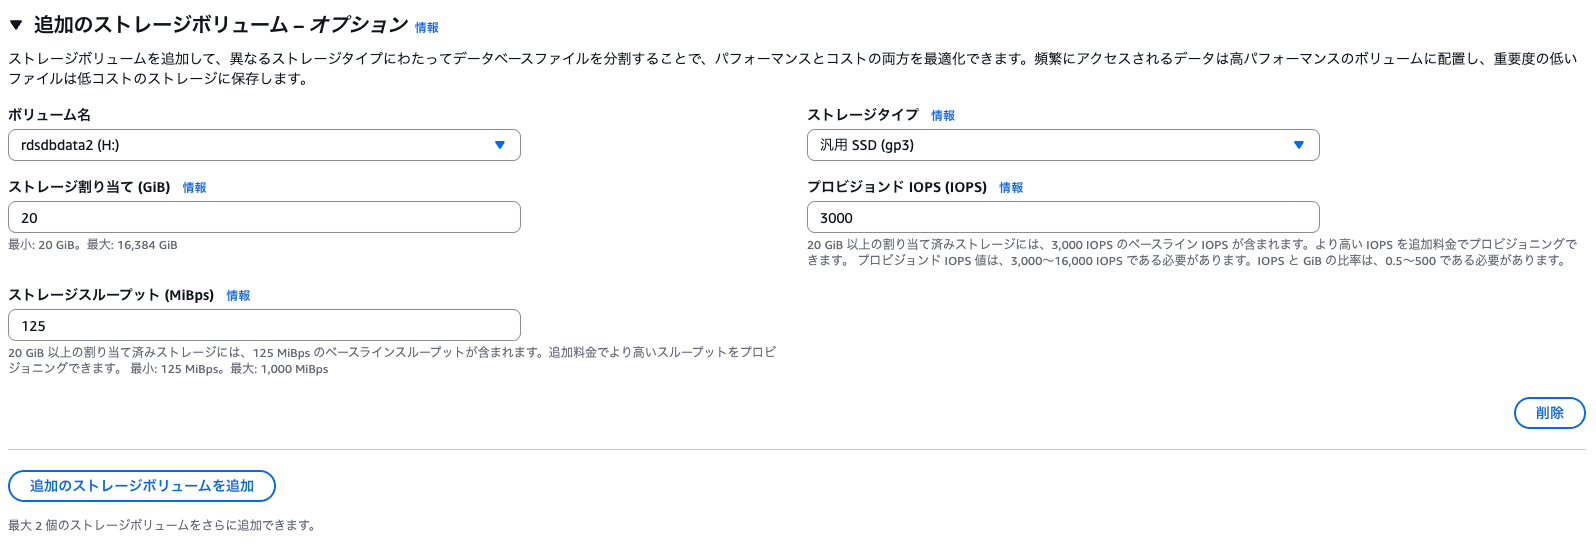Click the ボリューム名 field label

(x=50, y=115)
